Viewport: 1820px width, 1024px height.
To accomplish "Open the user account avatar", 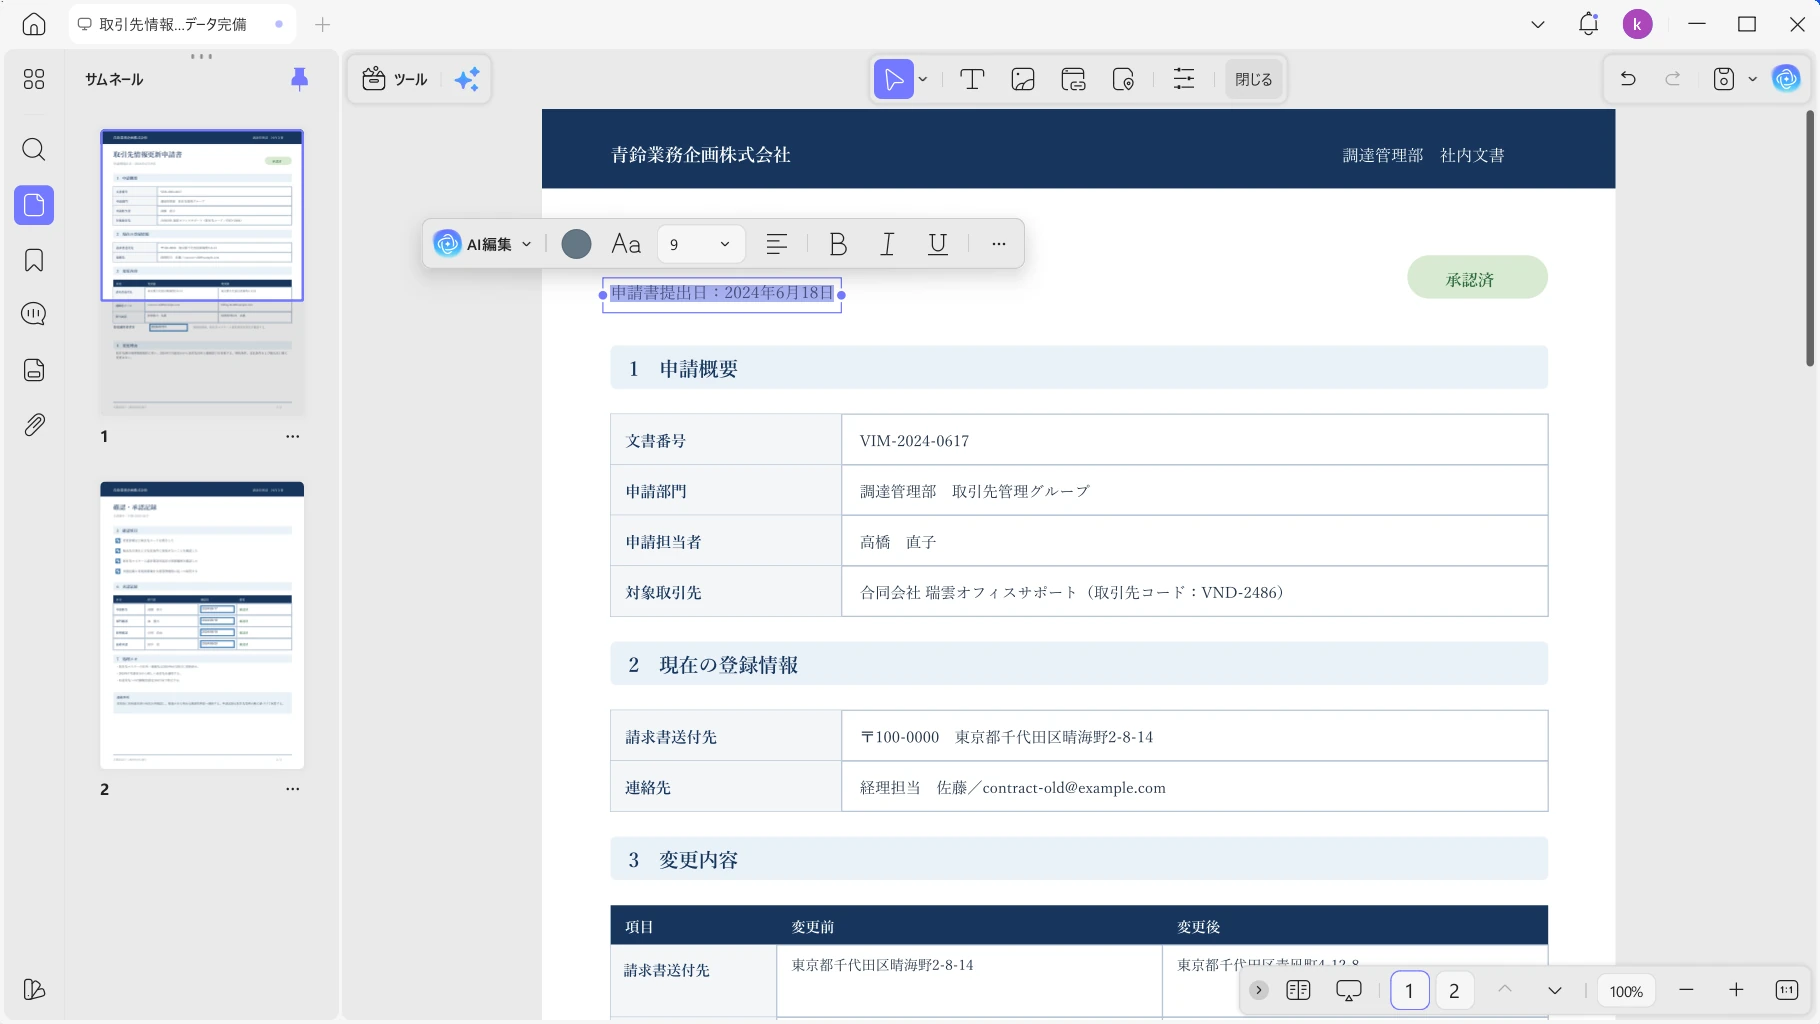I will pyautogui.click(x=1637, y=24).
